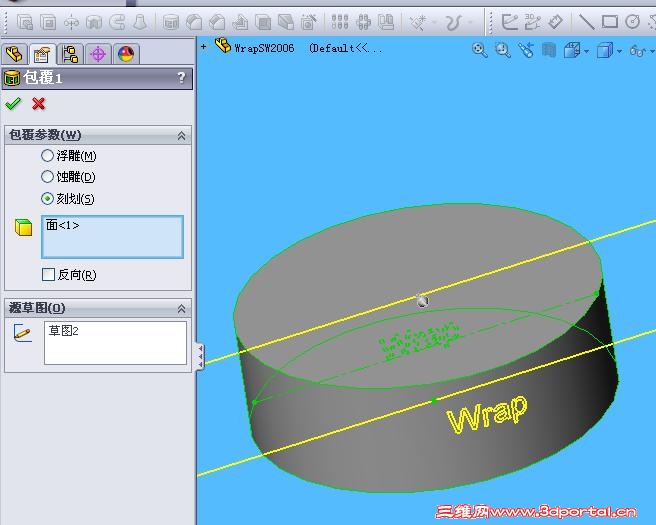This screenshot has height=525, width=656.
Task: Toggle the Section View icon
Action: click(x=548, y=50)
